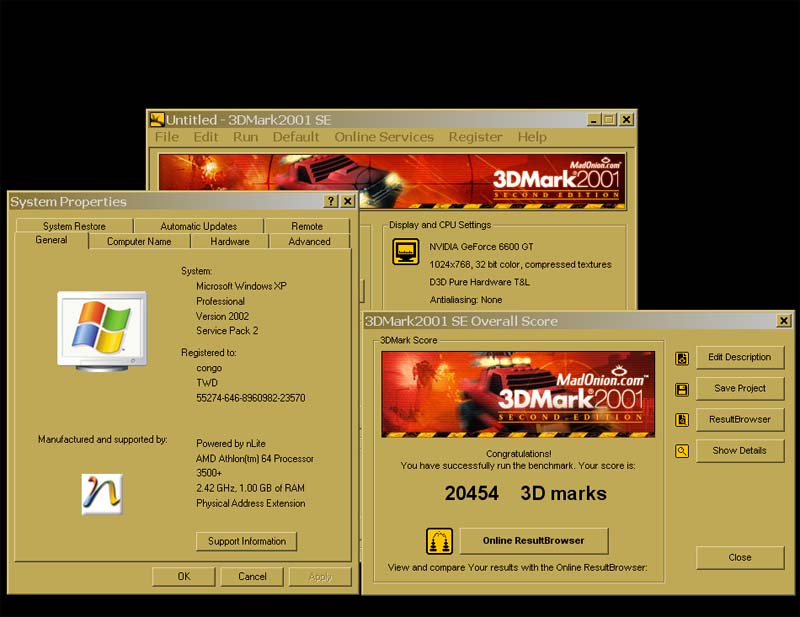Click the display monitor icon in Display settings

coord(406,252)
